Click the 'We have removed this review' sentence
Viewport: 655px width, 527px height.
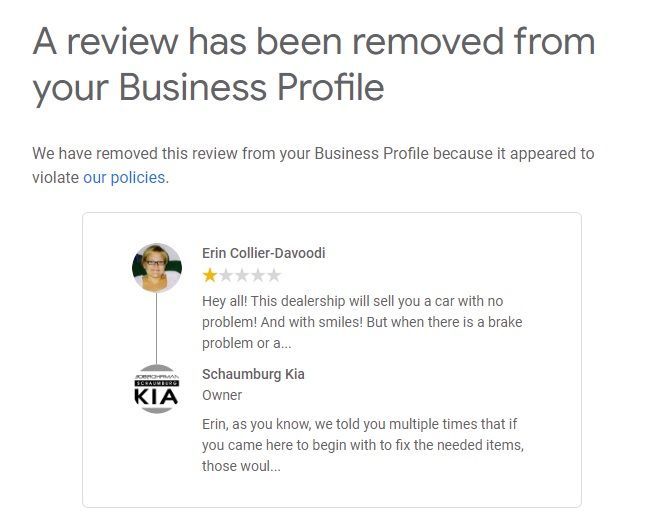313,154
